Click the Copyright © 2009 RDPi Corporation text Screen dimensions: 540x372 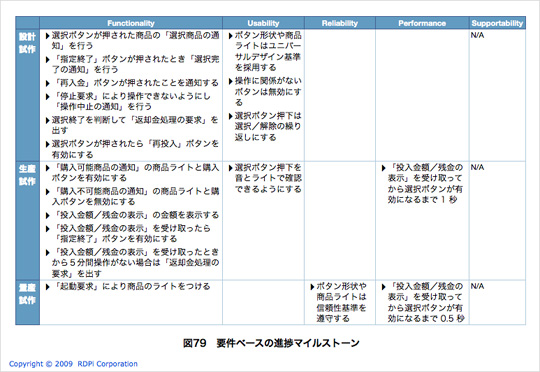click(73, 364)
